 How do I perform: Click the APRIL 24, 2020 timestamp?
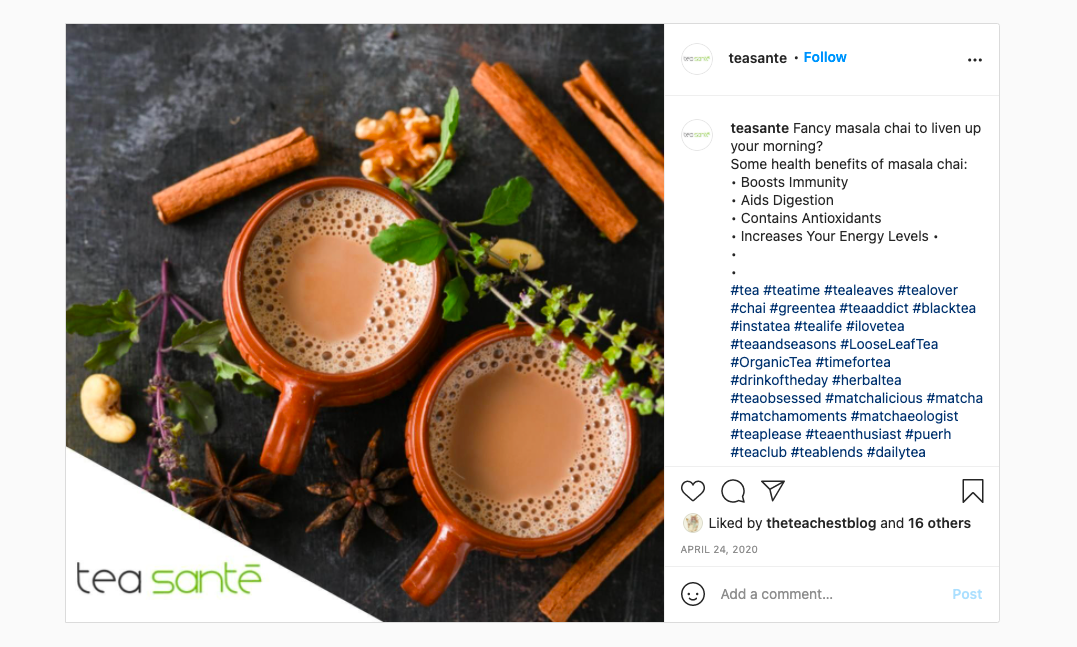coord(718,549)
